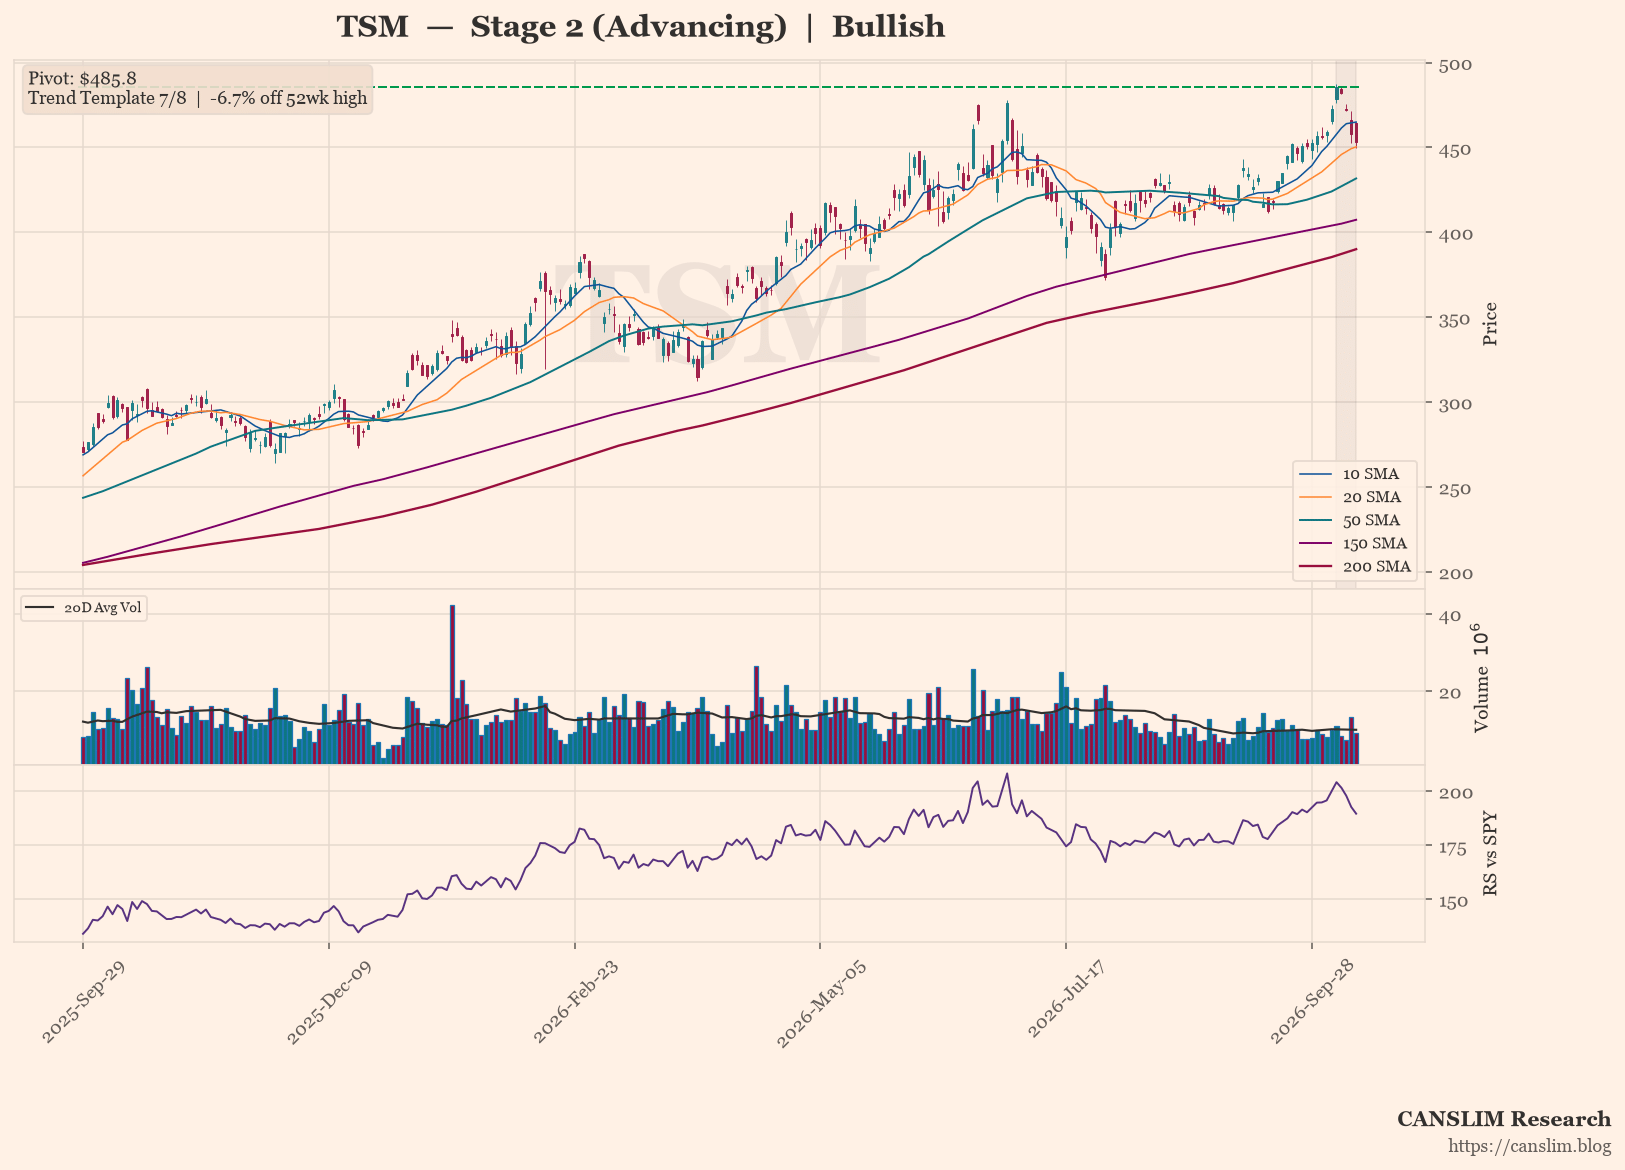1625x1170 pixels.
Task: Click the 400 price tick label
Action: pos(1455,234)
